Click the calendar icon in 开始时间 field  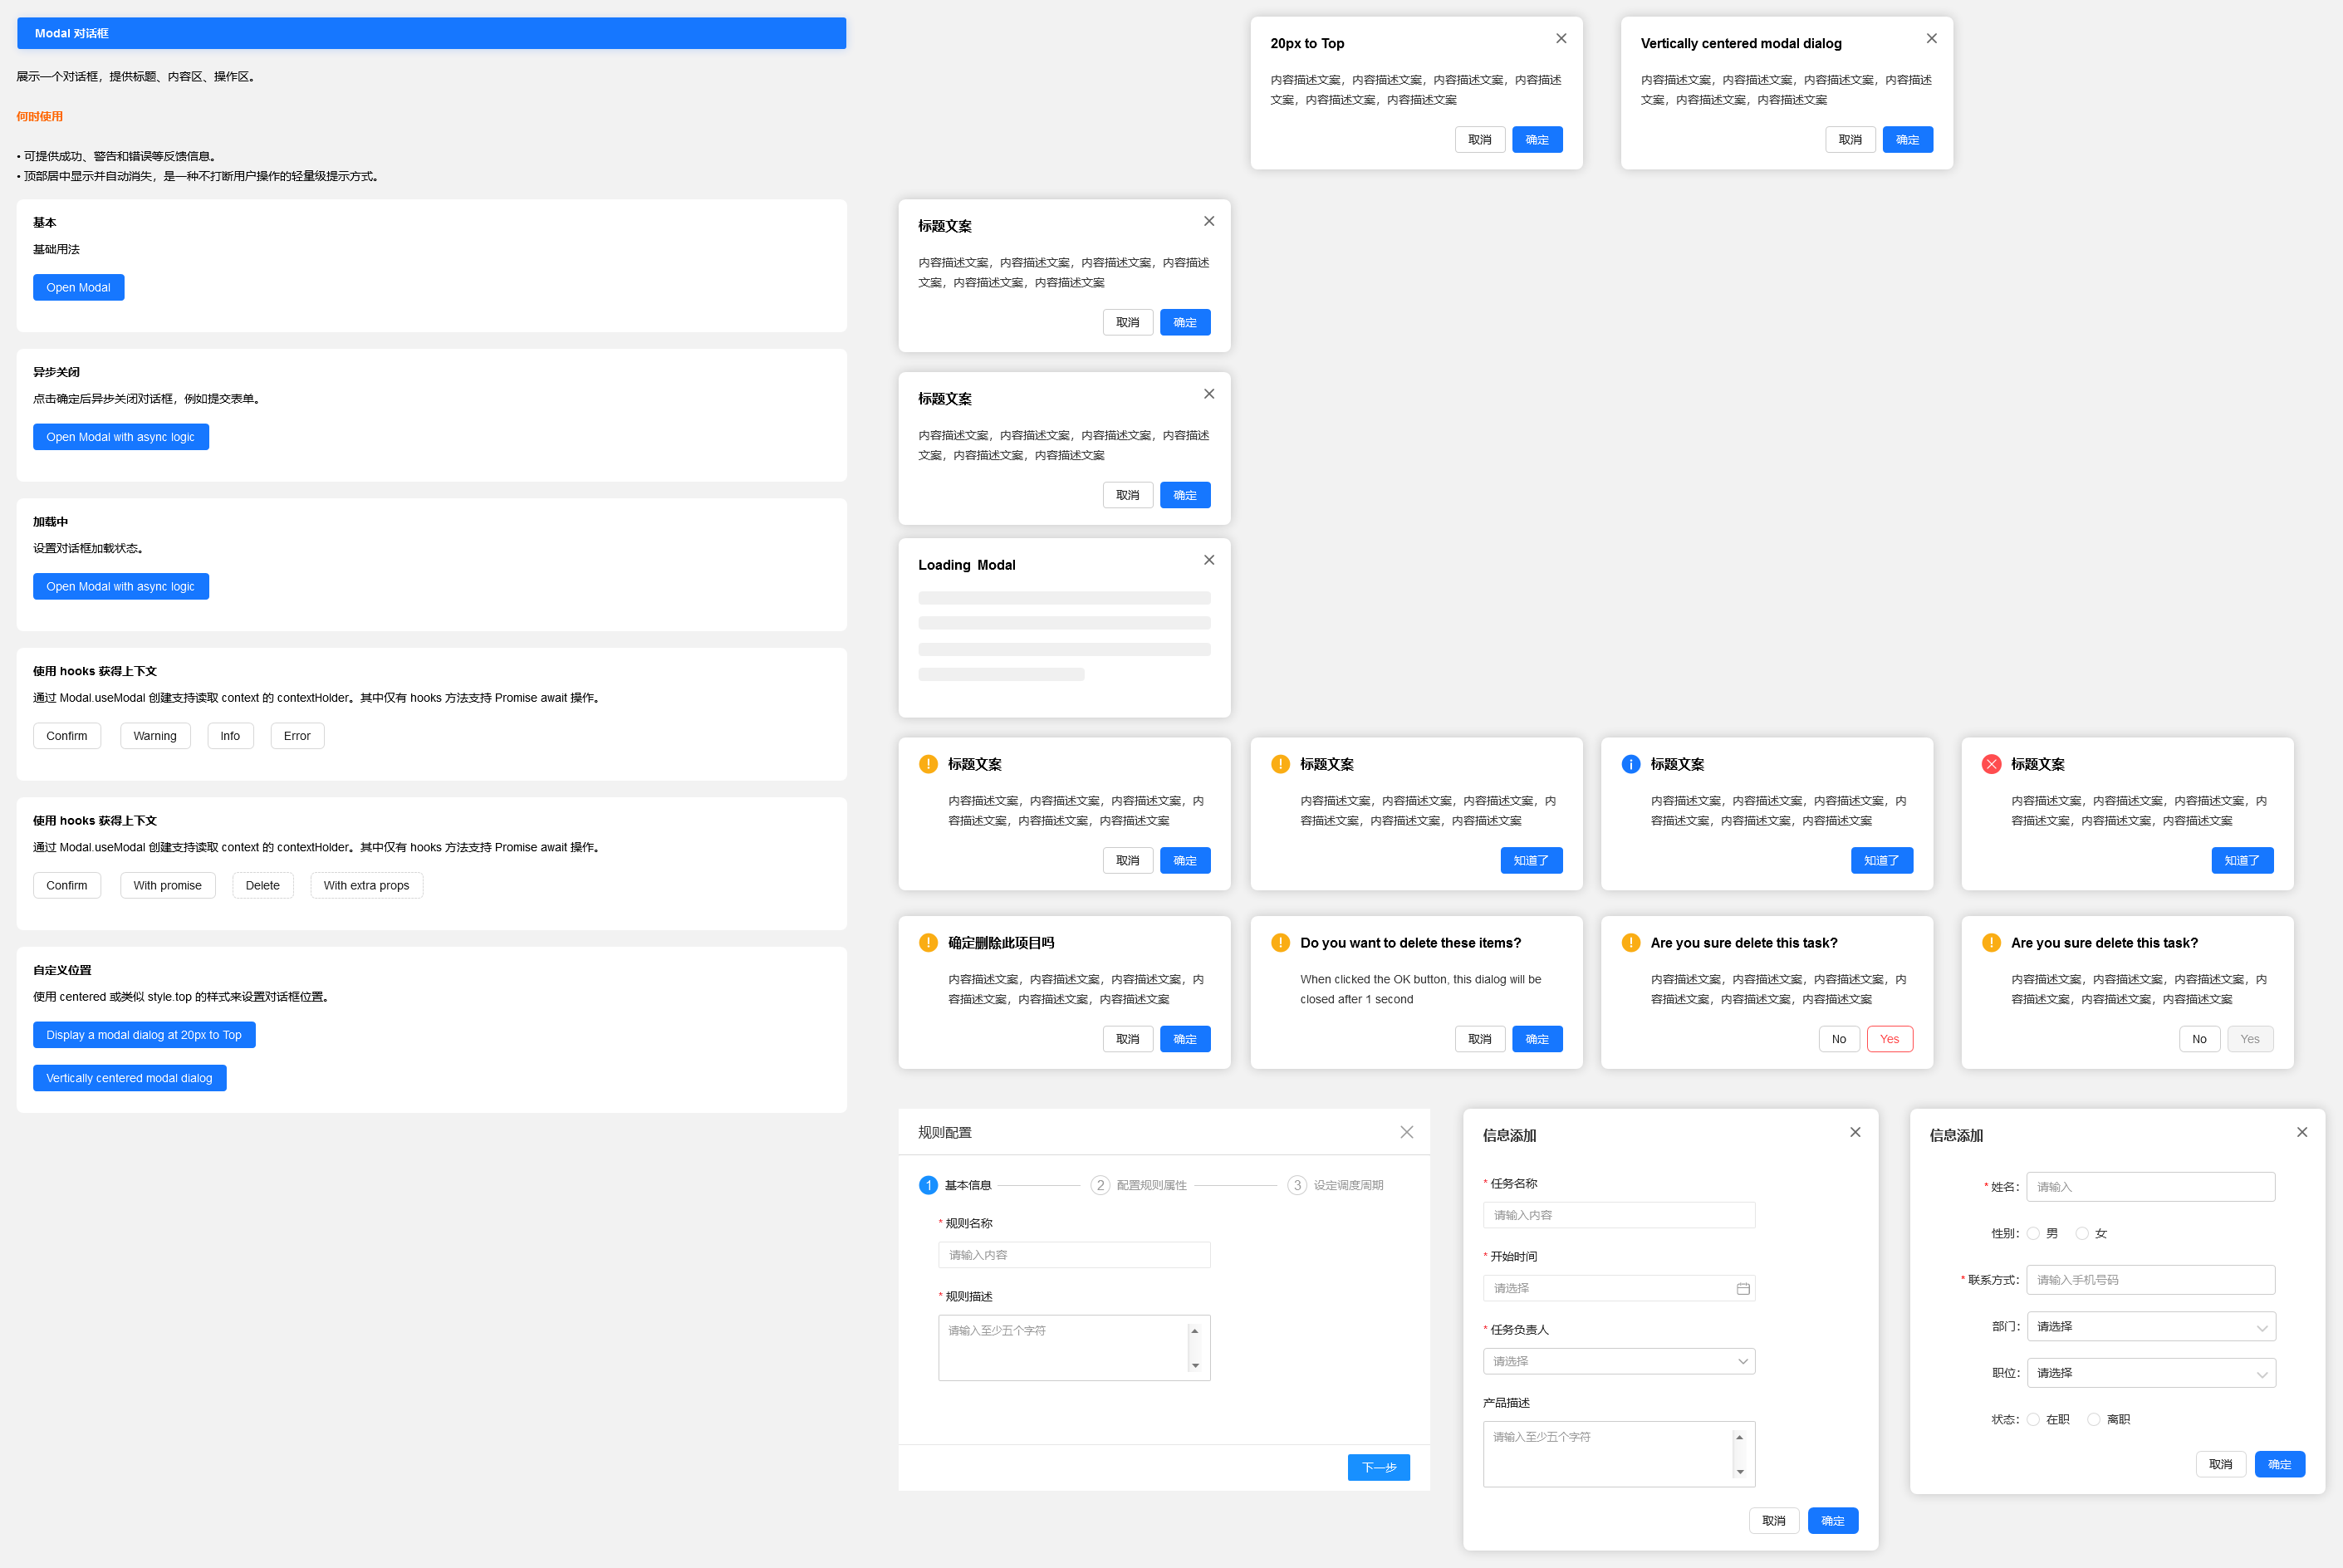[1743, 1288]
